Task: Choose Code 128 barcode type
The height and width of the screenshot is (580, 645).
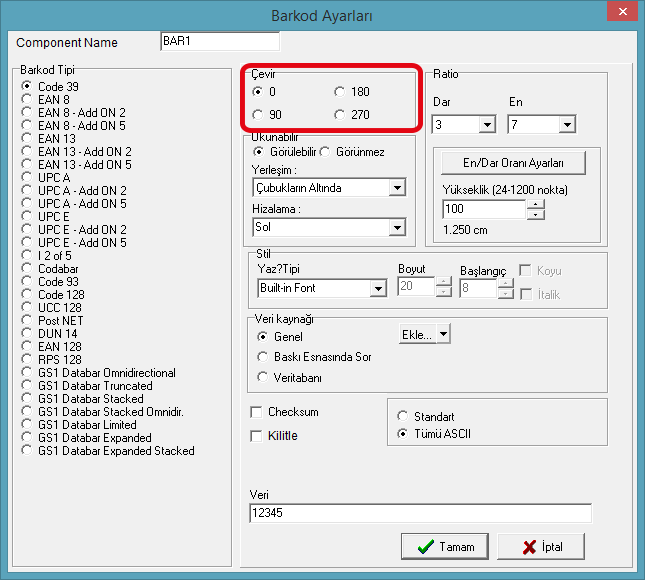Action: click(27, 295)
